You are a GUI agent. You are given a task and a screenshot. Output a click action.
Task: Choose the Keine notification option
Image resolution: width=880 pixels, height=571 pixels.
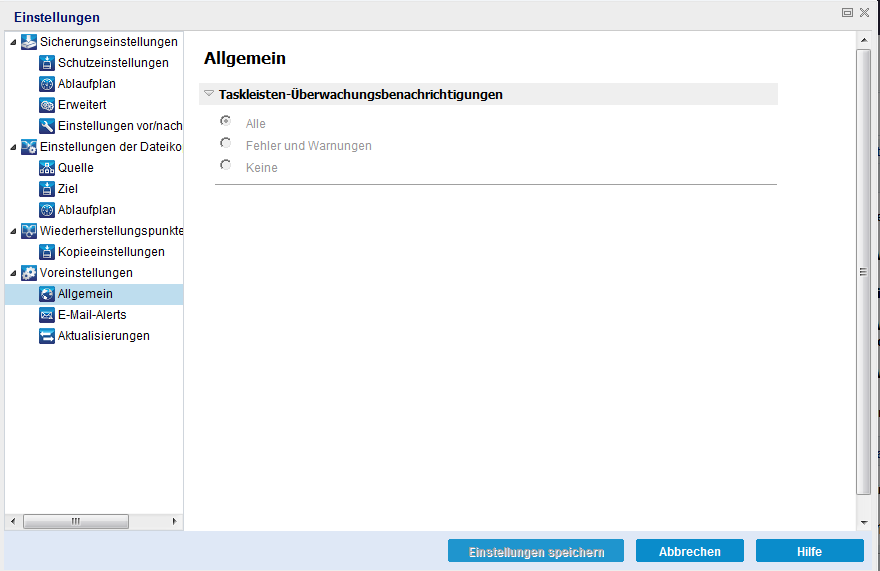(226, 165)
